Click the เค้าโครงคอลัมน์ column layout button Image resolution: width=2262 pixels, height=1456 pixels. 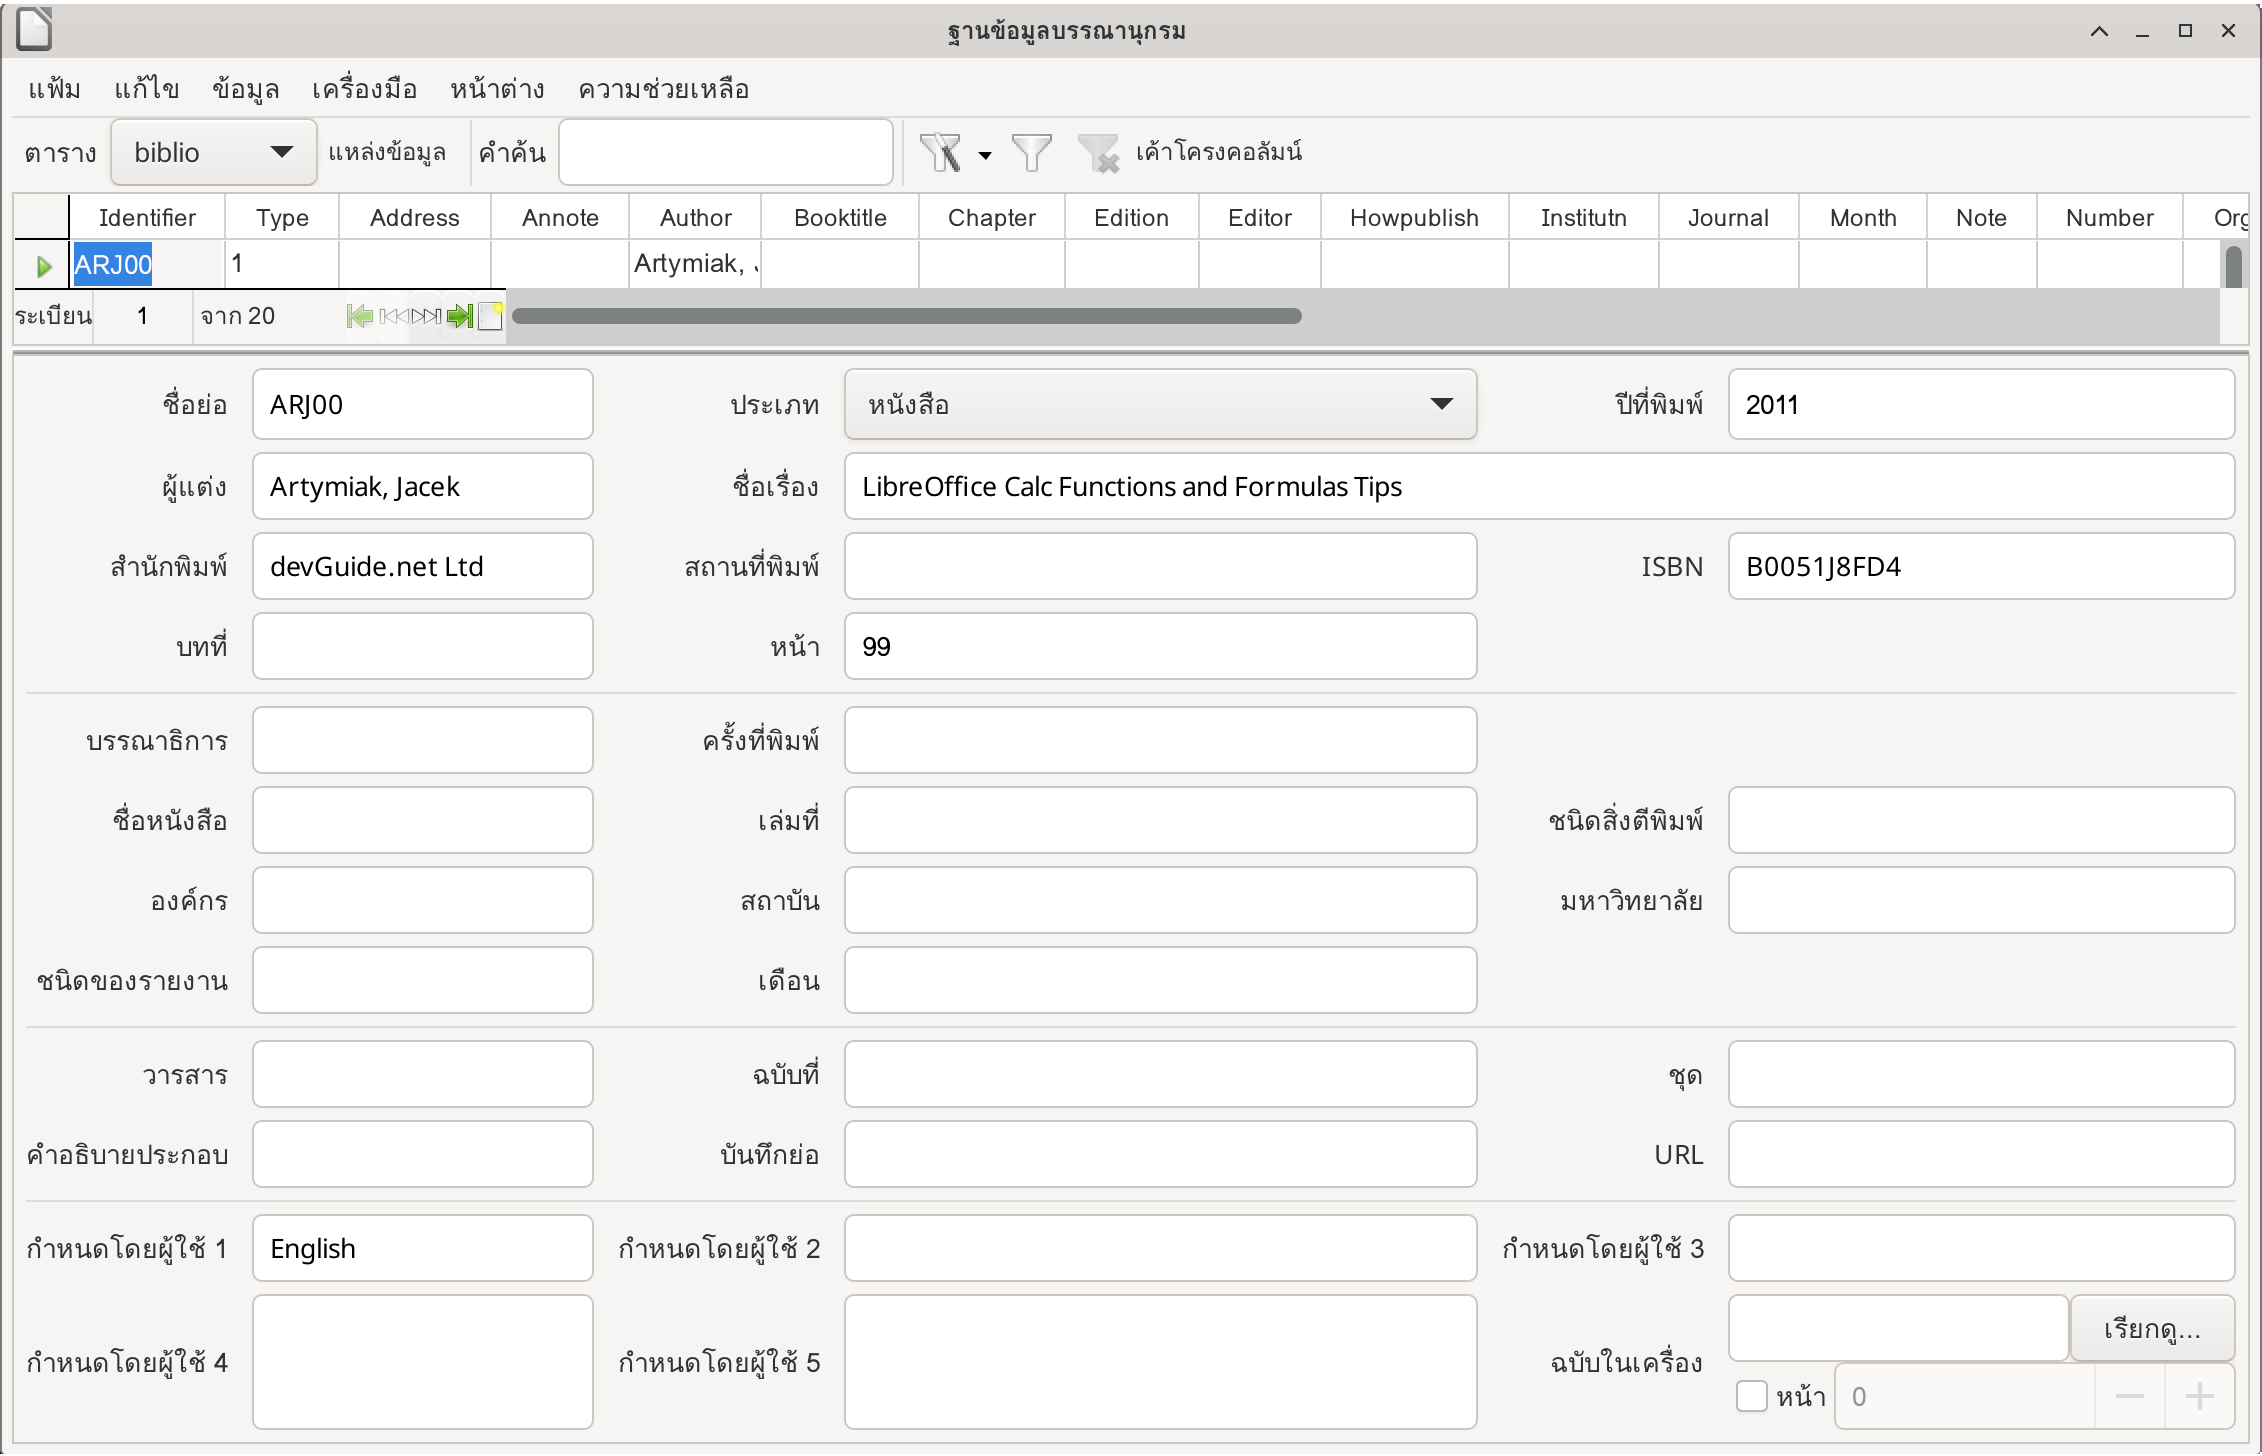tap(1218, 152)
